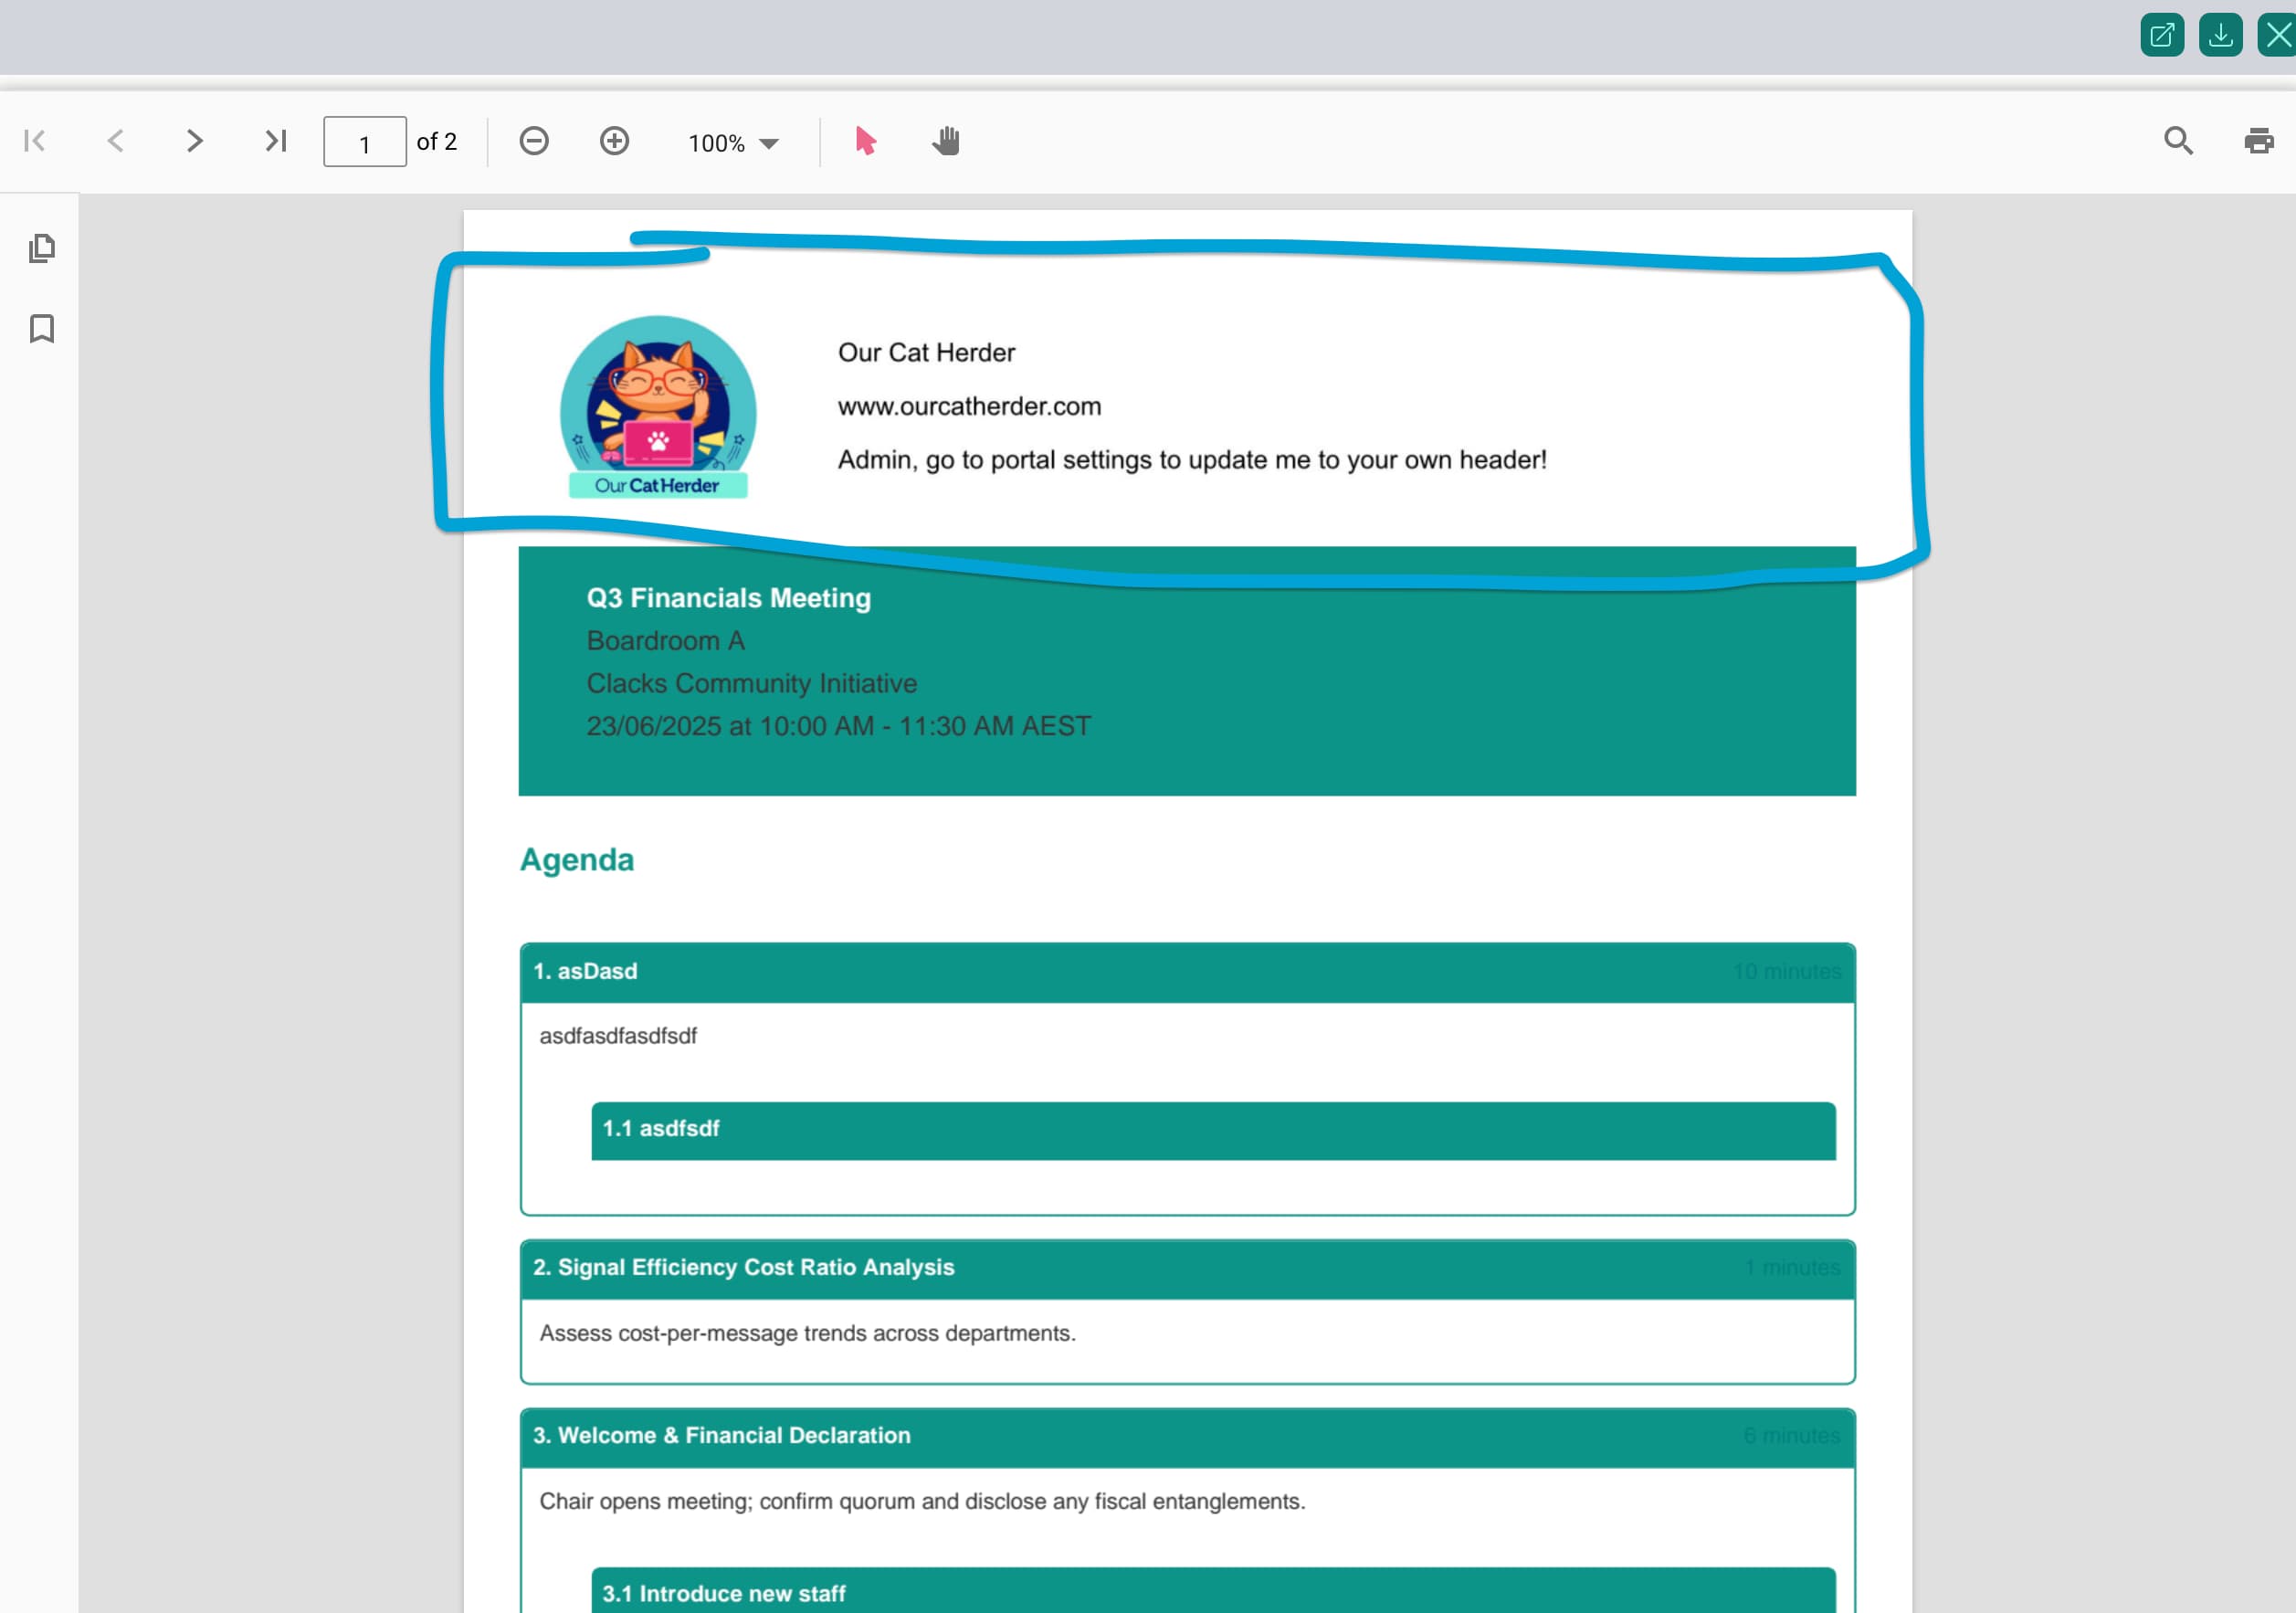The height and width of the screenshot is (1613, 2296).
Task: Toggle the current zoom mode selector
Action: click(767, 143)
